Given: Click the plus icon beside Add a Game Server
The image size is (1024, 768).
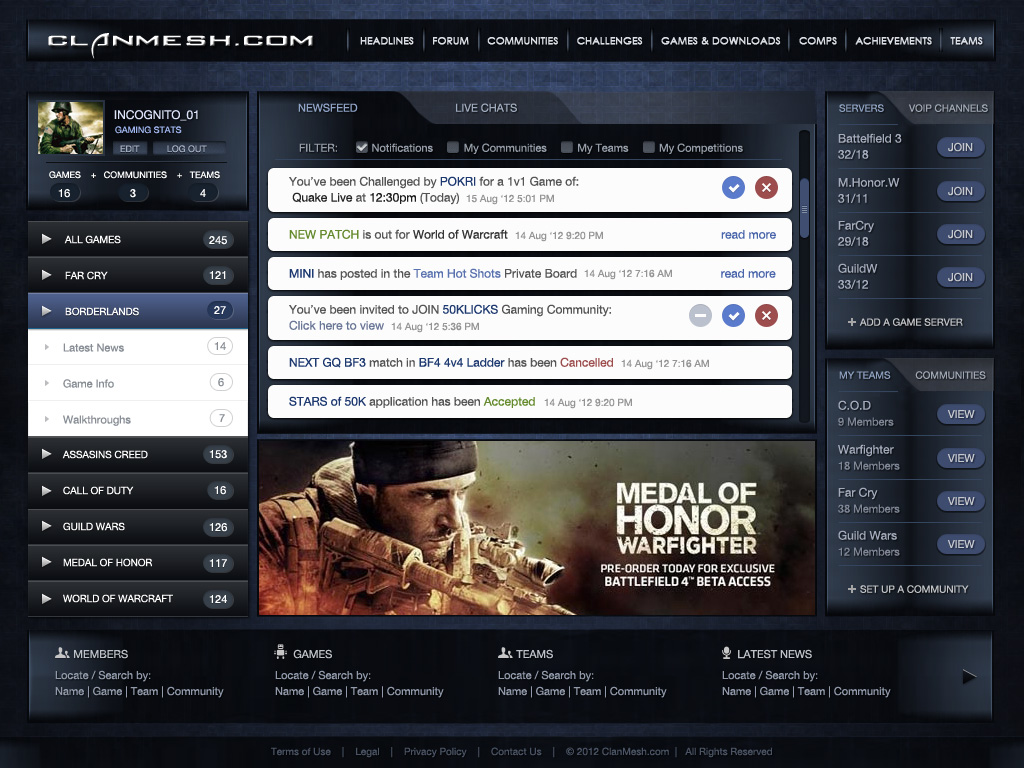Looking at the screenshot, I should pyautogui.click(x=852, y=322).
